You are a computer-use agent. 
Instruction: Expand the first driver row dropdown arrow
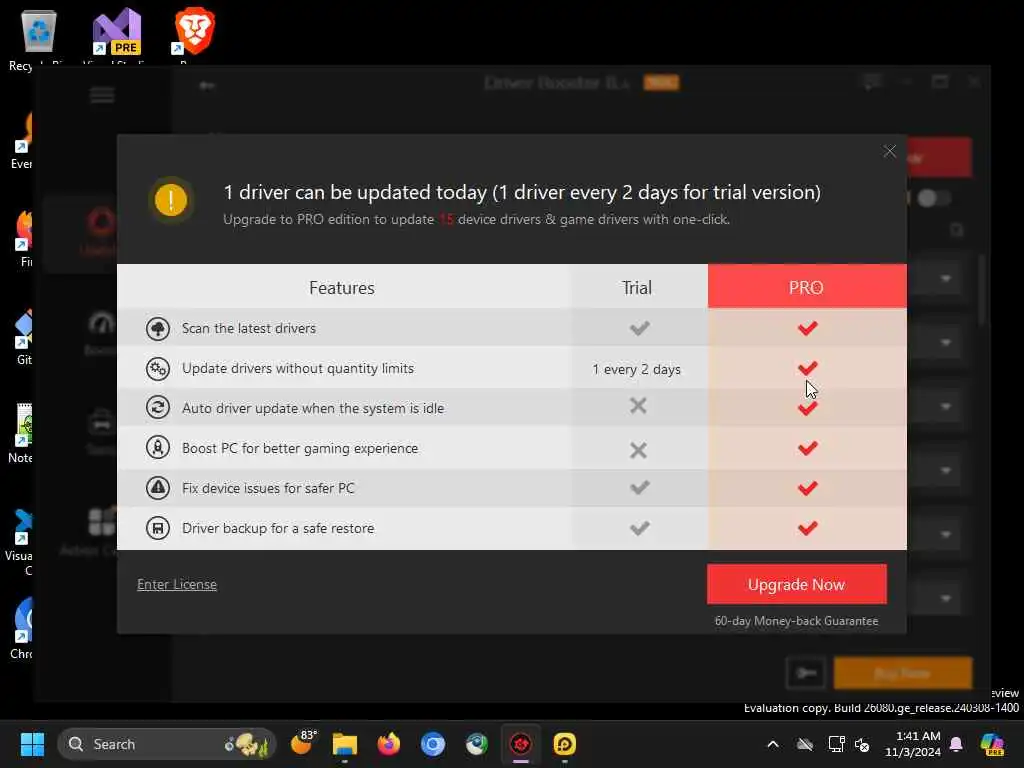[x=946, y=279]
